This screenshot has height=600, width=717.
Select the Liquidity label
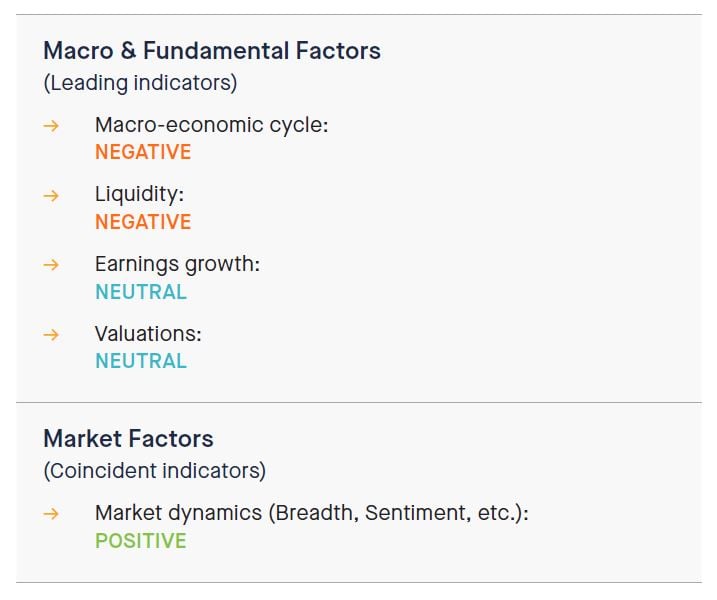139,195
